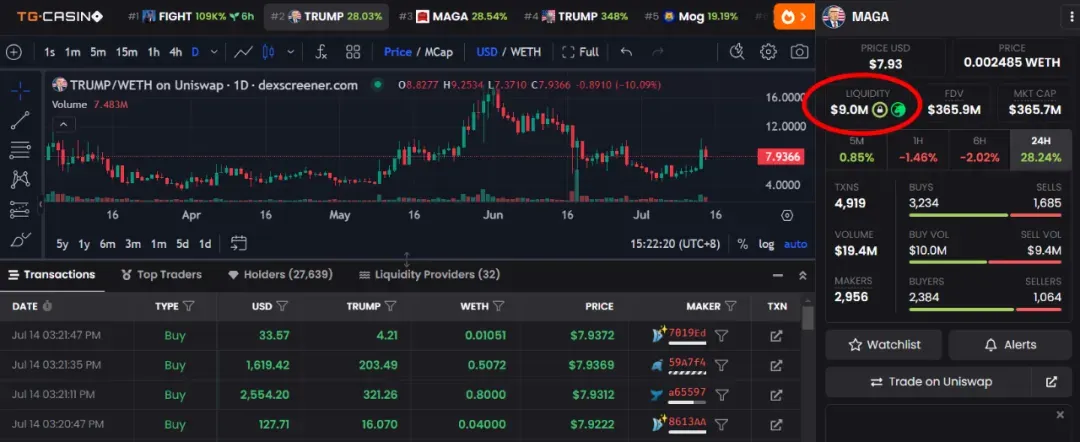Click the liquidity lock icon
The image size is (1080, 442).
click(879, 109)
